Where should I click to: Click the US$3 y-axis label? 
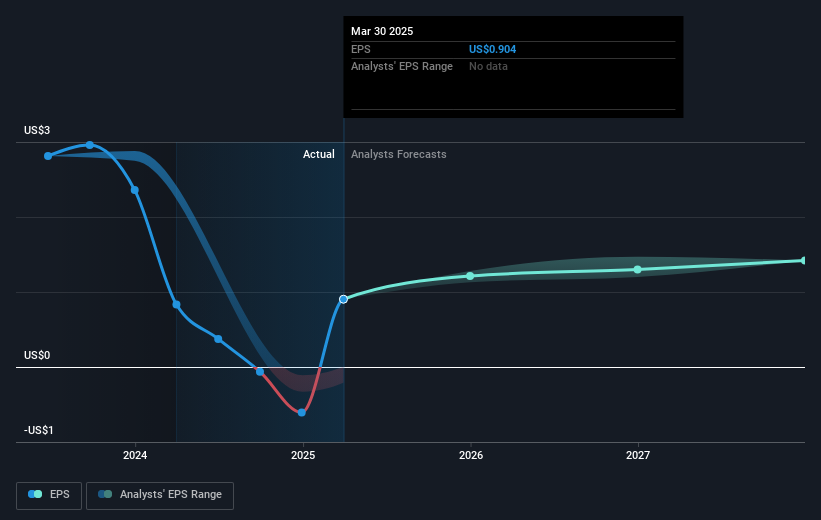37,130
